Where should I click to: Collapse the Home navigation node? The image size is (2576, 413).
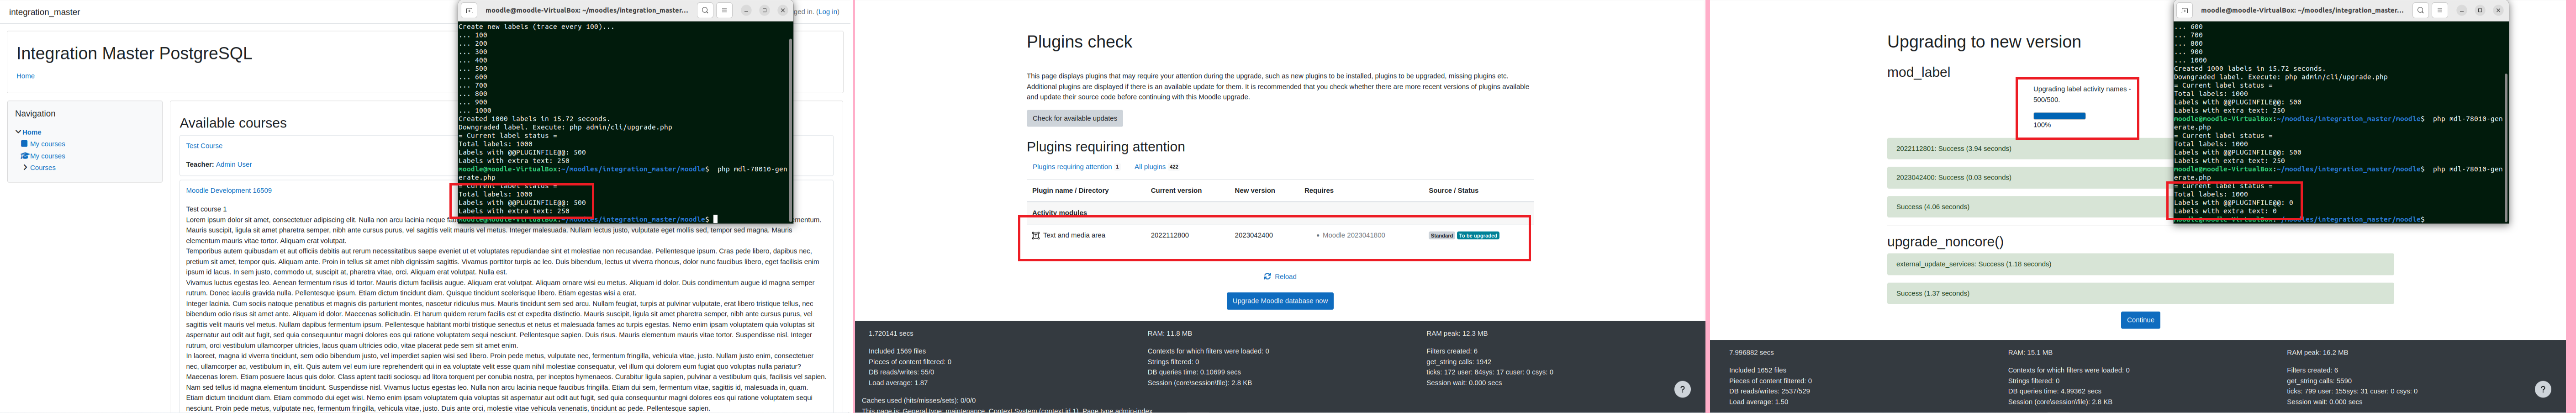tap(18, 132)
